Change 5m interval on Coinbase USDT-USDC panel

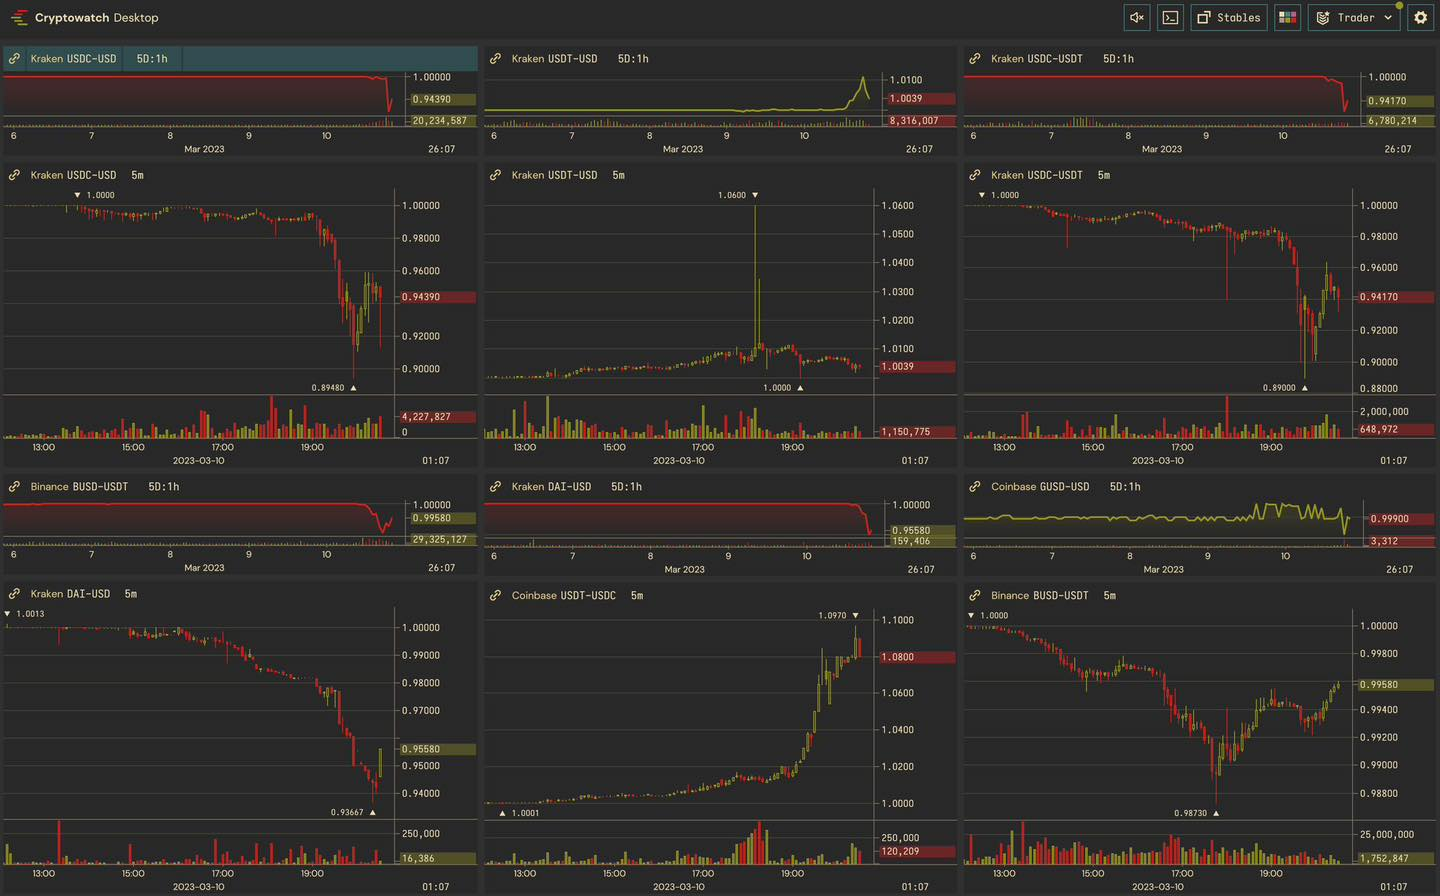[637, 595]
